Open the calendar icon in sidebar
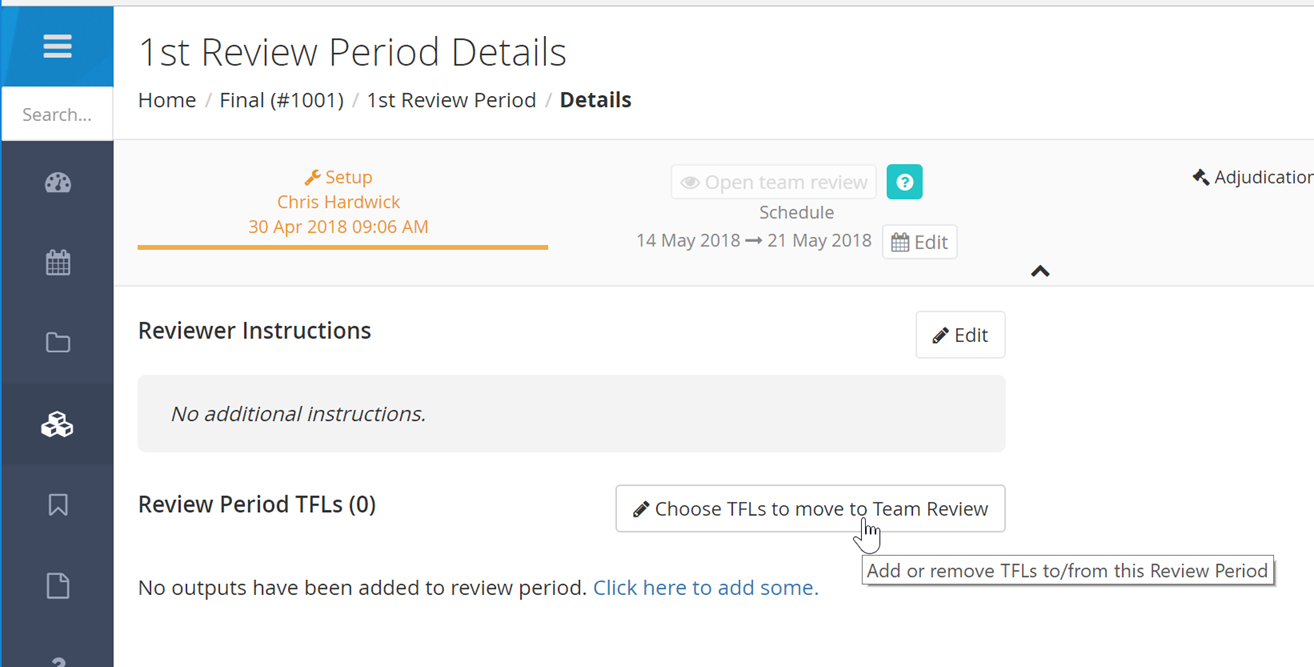Viewport: 1314px width, 667px height. 58,263
